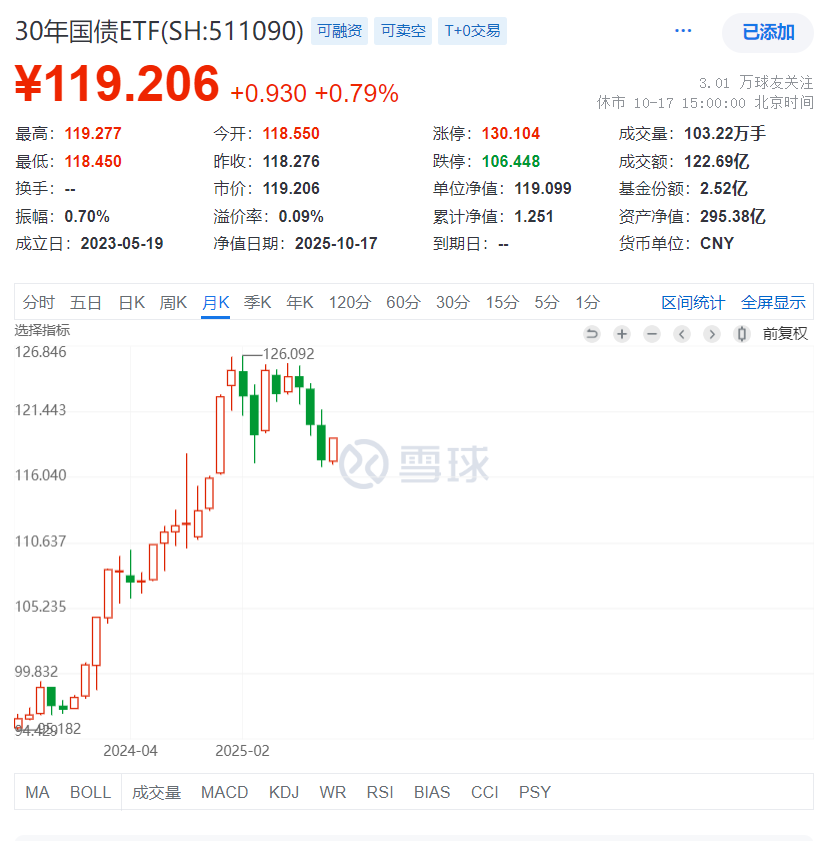The height and width of the screenshot is (841, 838).
Task: Click 成交额 value 122.69亿
Action: pos(717,161)
